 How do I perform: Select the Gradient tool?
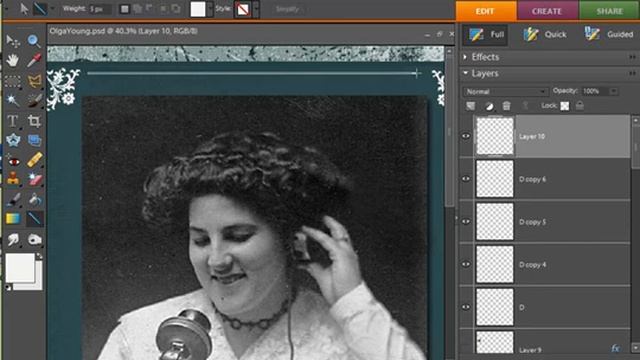(x=13, y=218)
